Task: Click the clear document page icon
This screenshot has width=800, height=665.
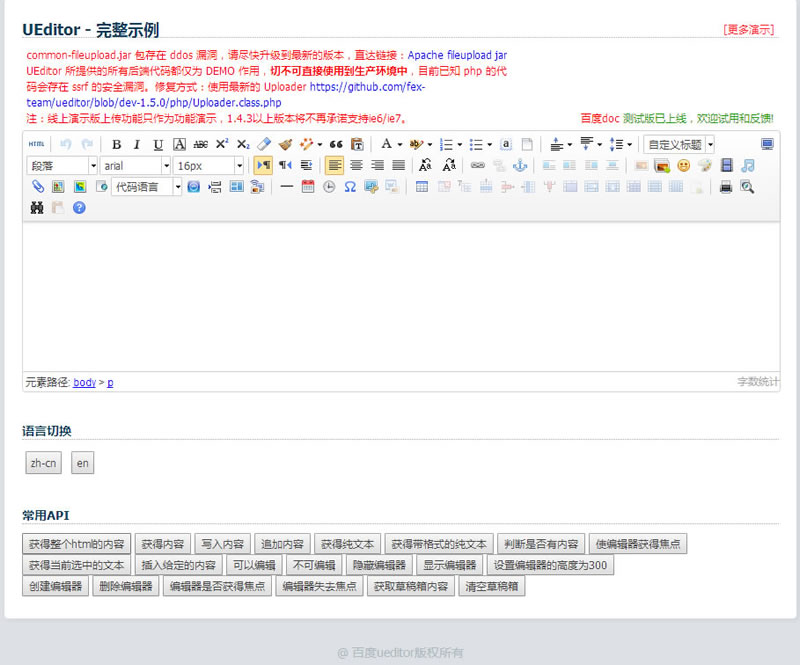Action: (x=527, y=144)
